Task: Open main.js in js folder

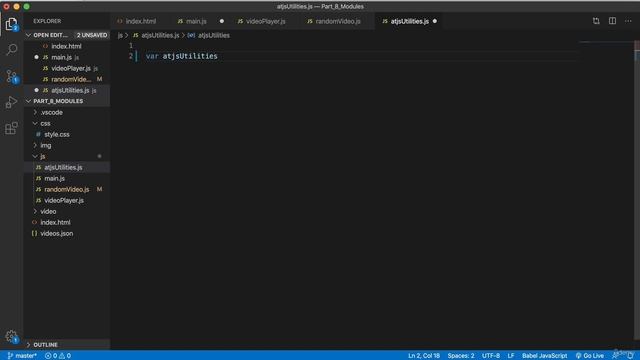Action: [x=54, y=178]
